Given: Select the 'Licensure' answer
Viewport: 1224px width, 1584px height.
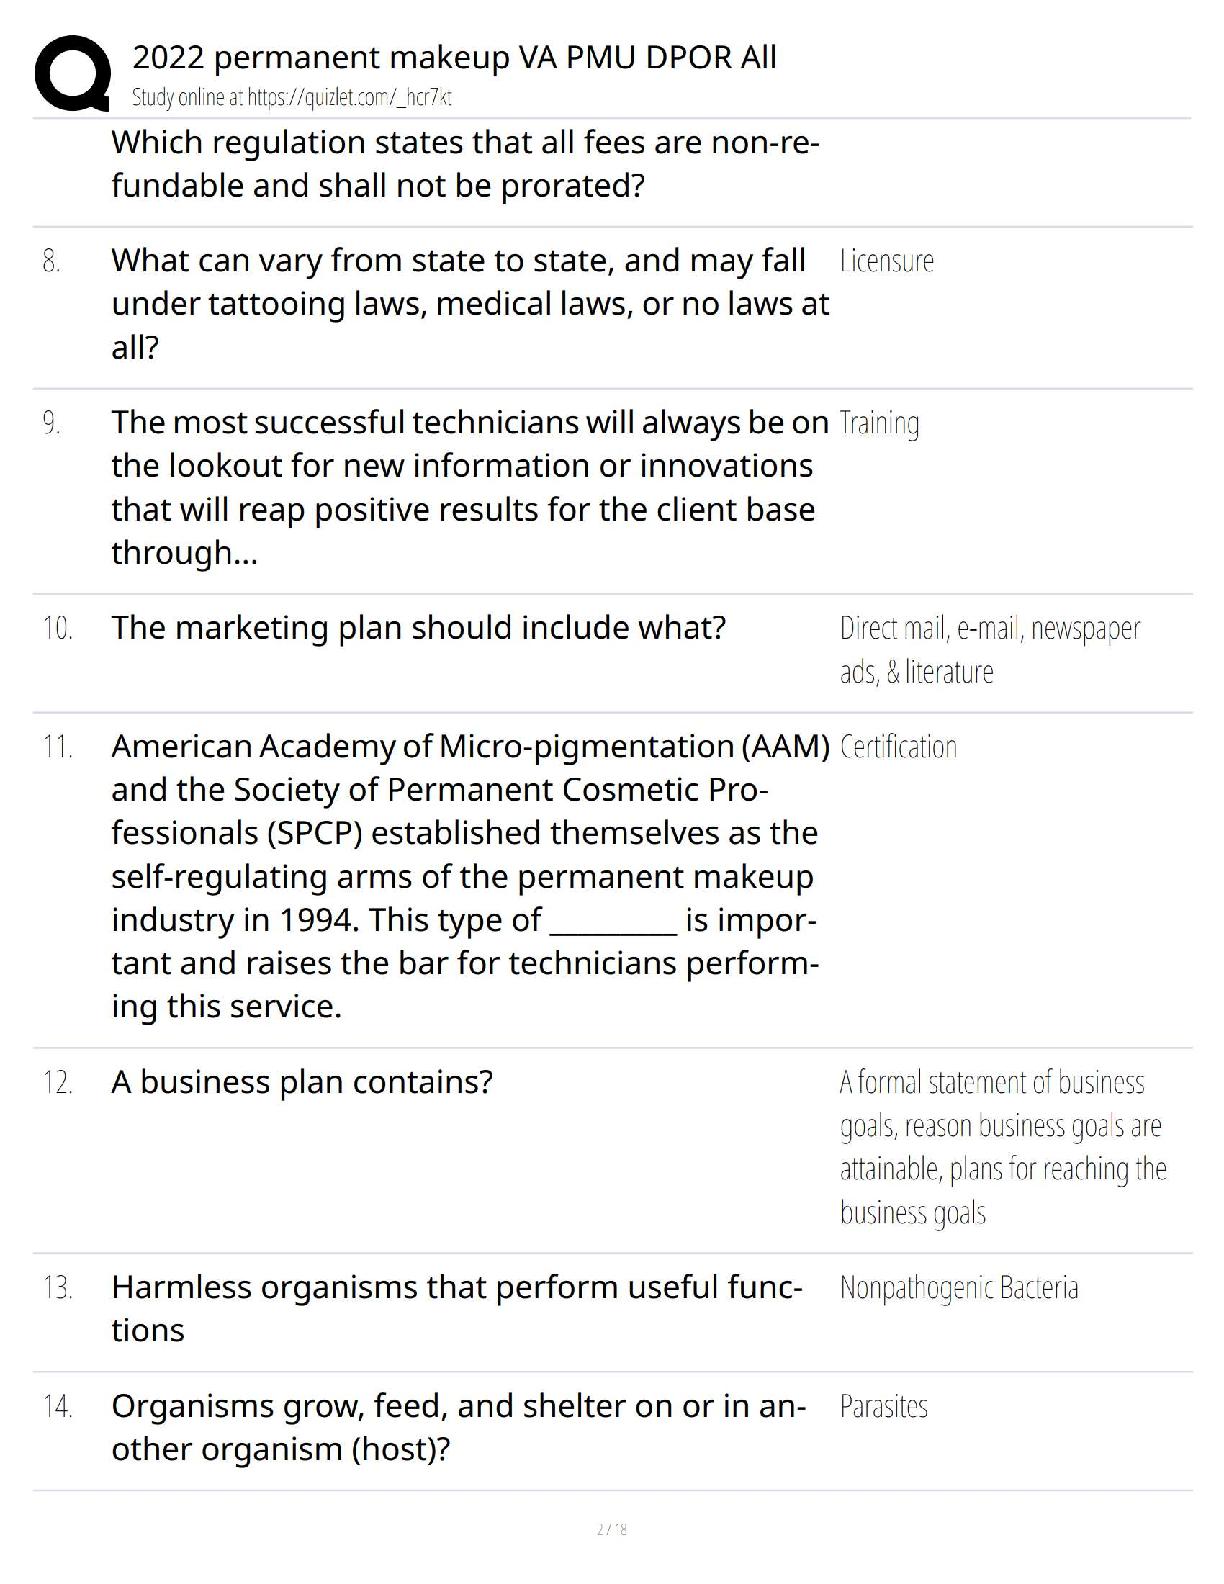Looking at the screenshot, I should [x=887, y=261].
